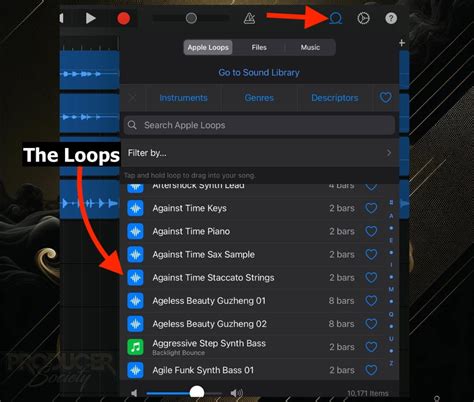Switch to the Music tab
474x402 pixels.
click(x=310, y=47)
